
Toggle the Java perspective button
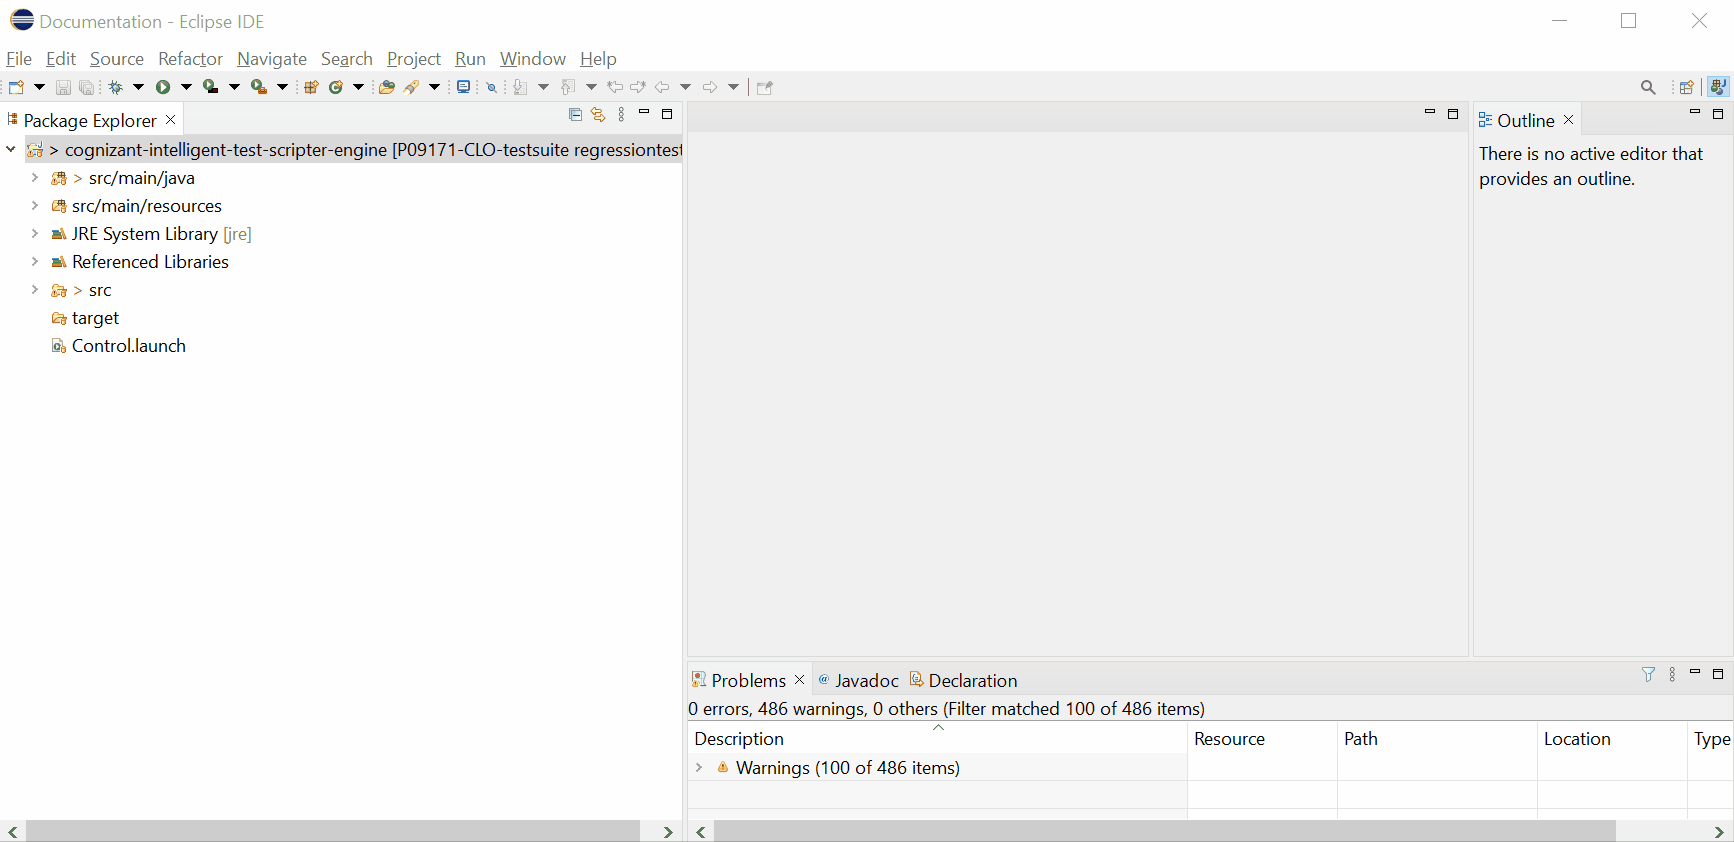coord(1718,87)
